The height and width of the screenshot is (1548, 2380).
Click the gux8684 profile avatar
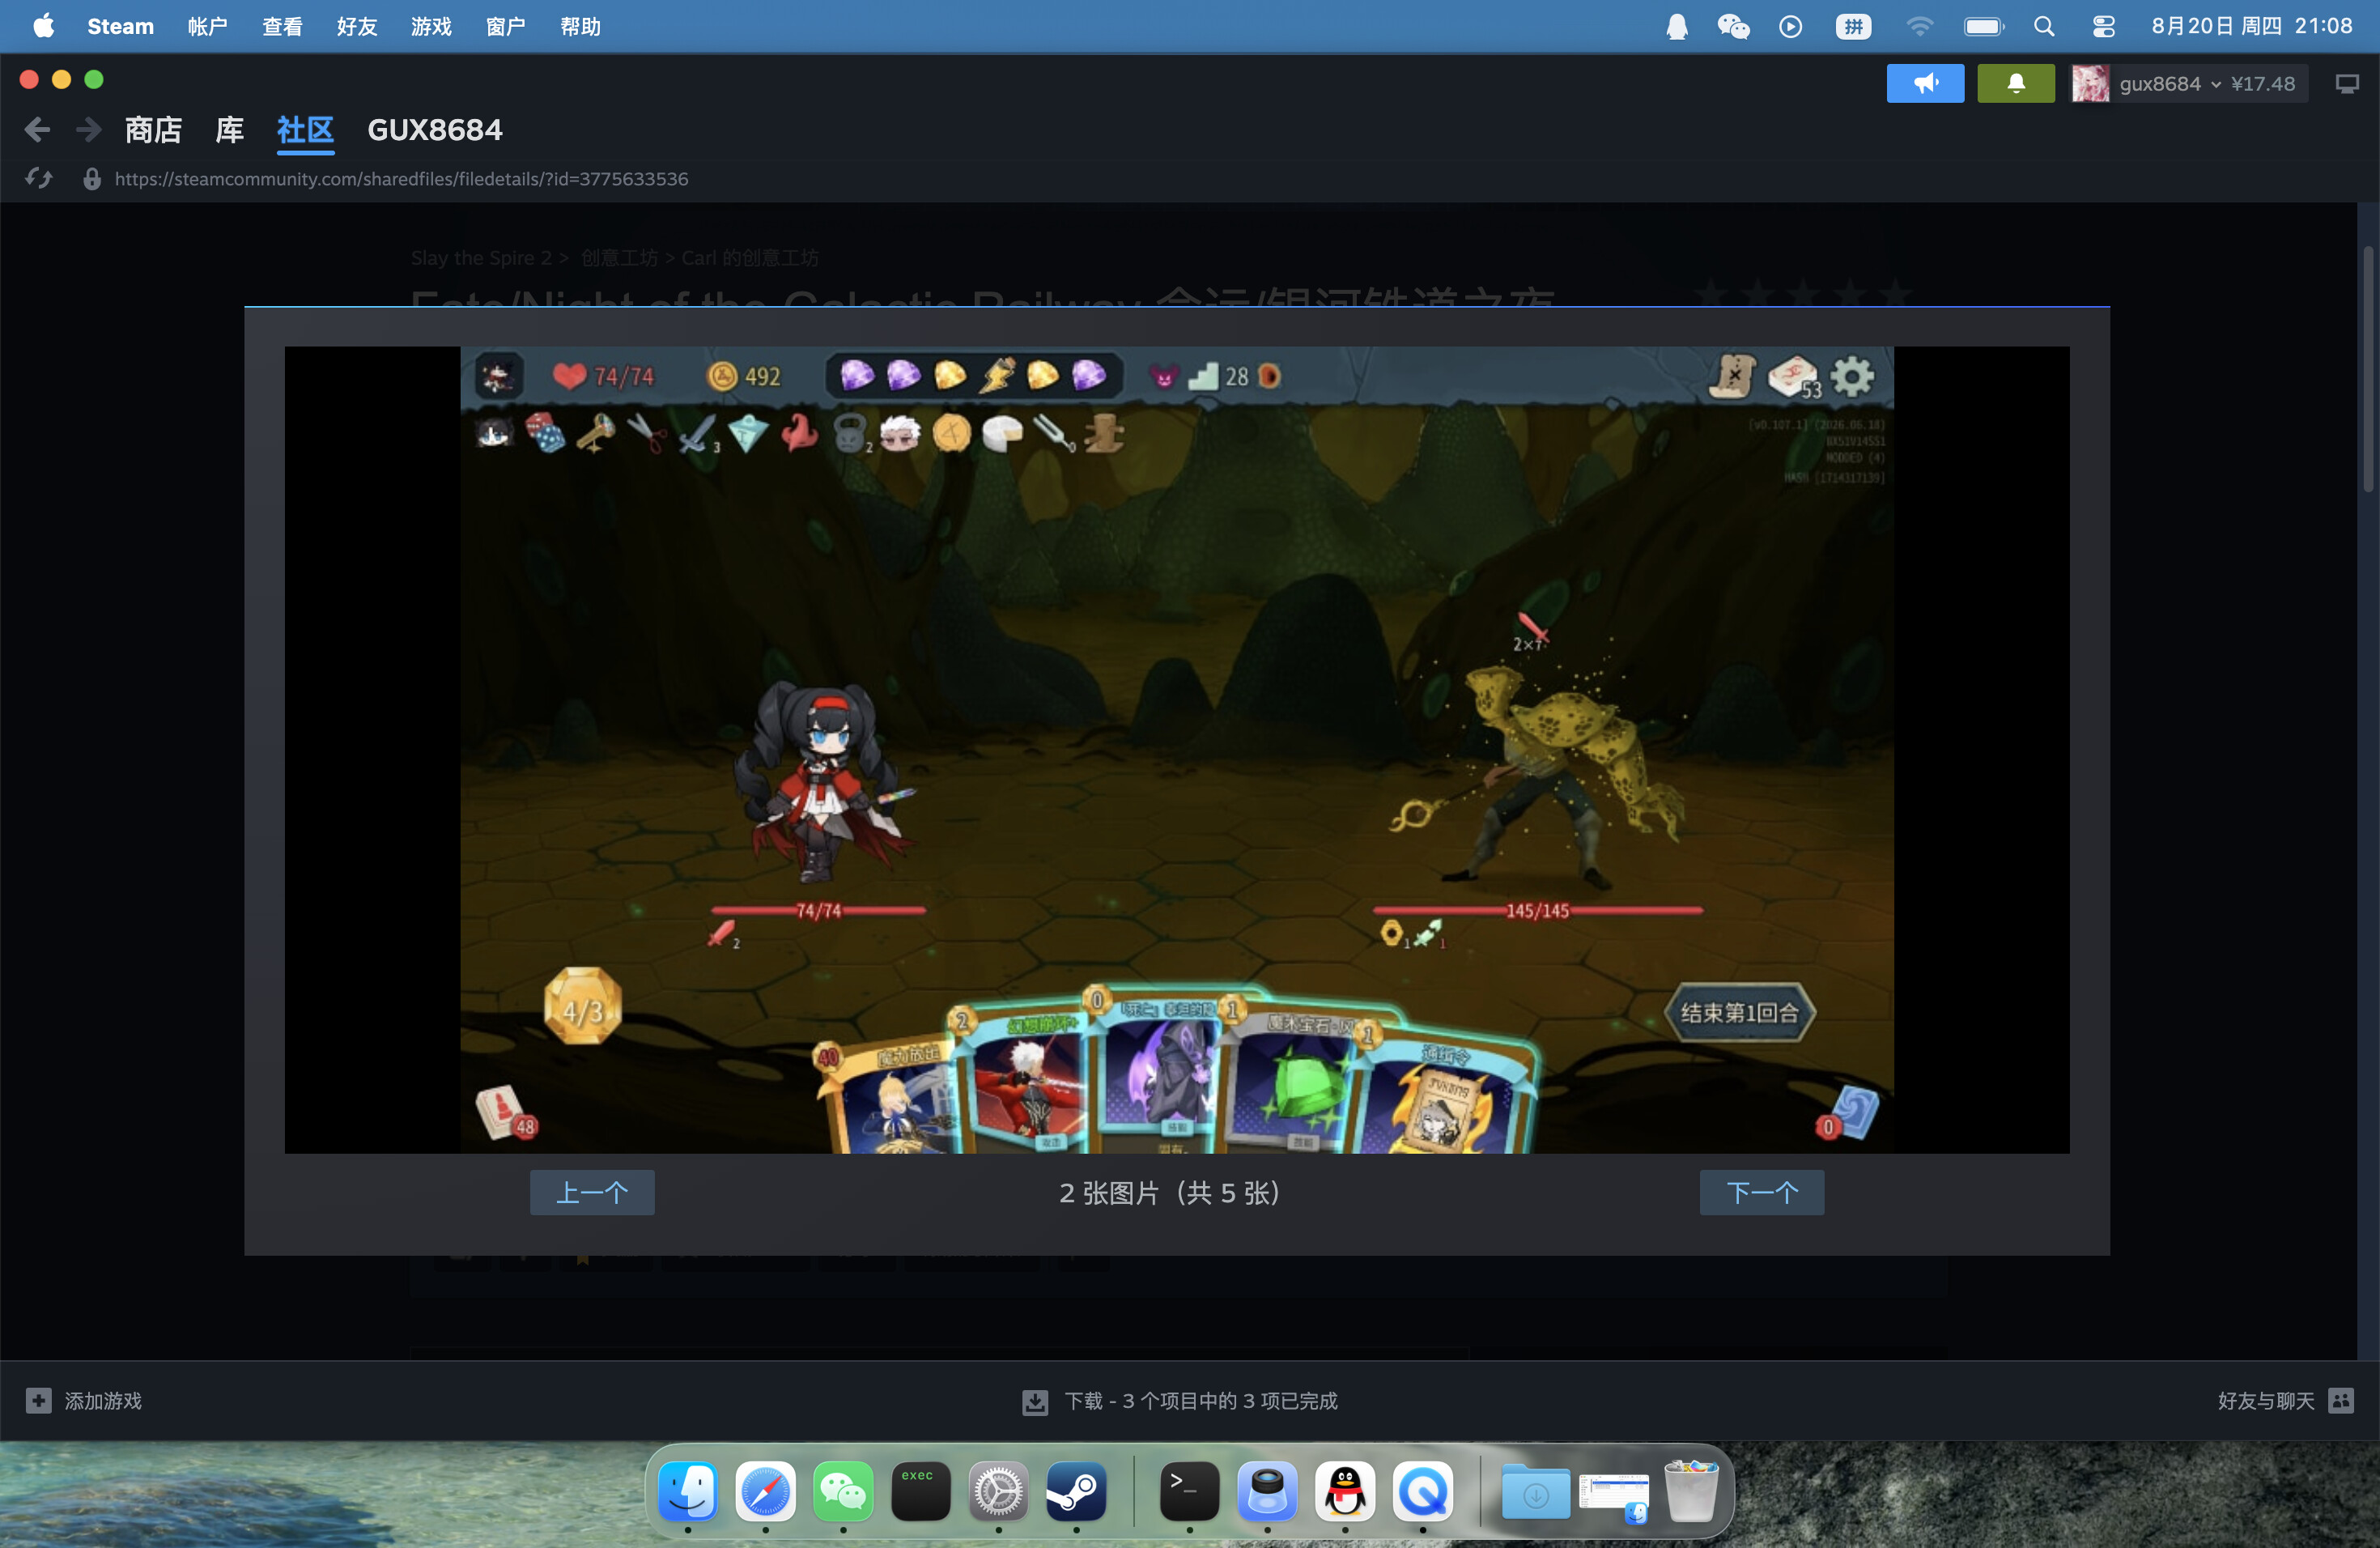click(x=2090, y=83)
